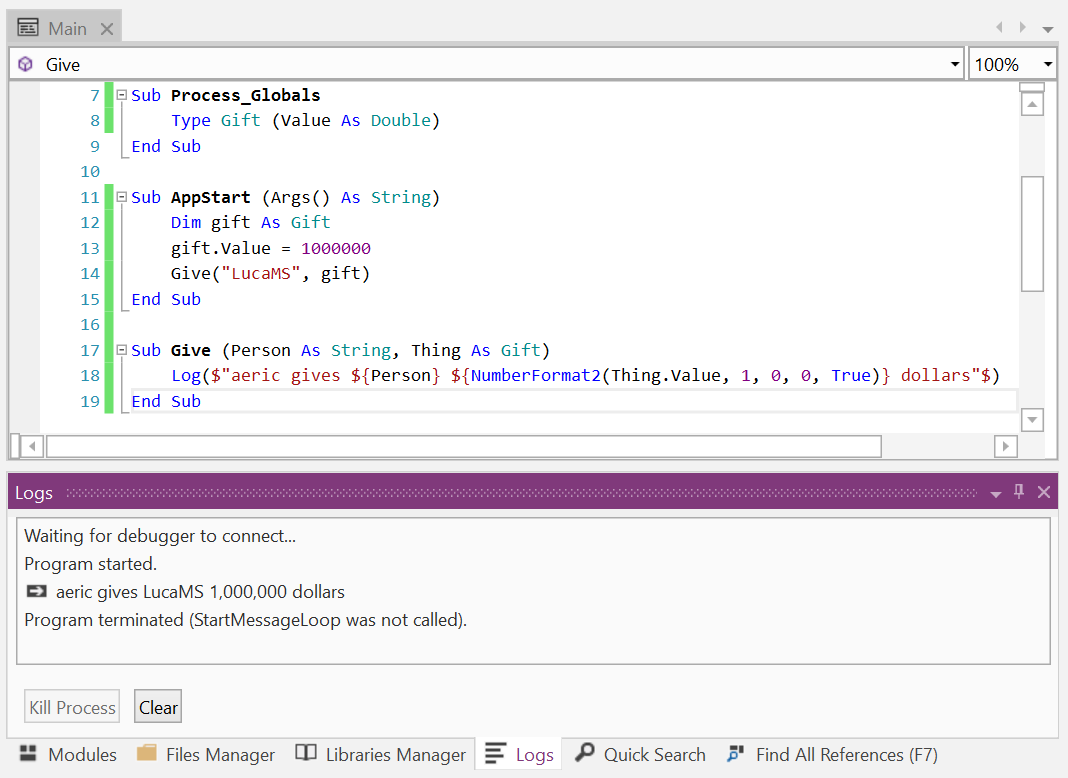Image resolution: width=1068 pixels, height=778 pixels.
Task: Click the purple hexagon icon beside Give navigator
Action: pos(24,63)
